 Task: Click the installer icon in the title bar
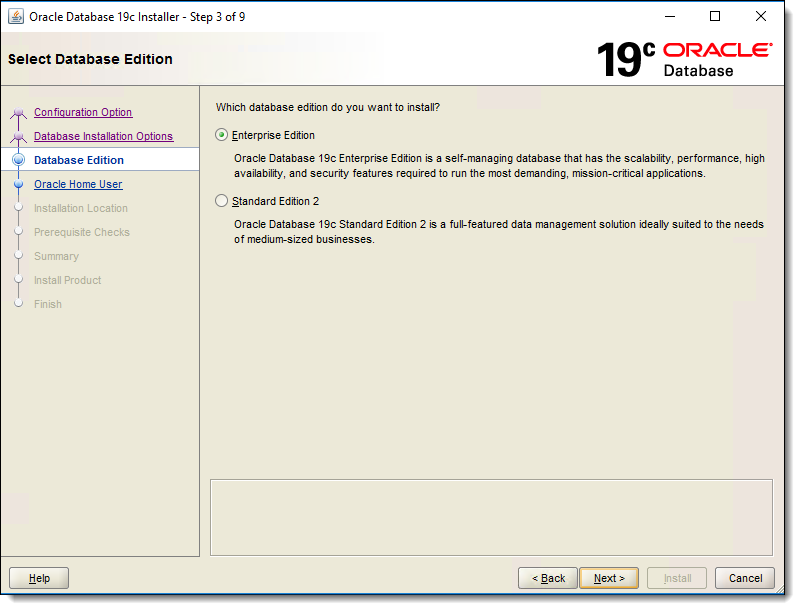pos(16,16)
